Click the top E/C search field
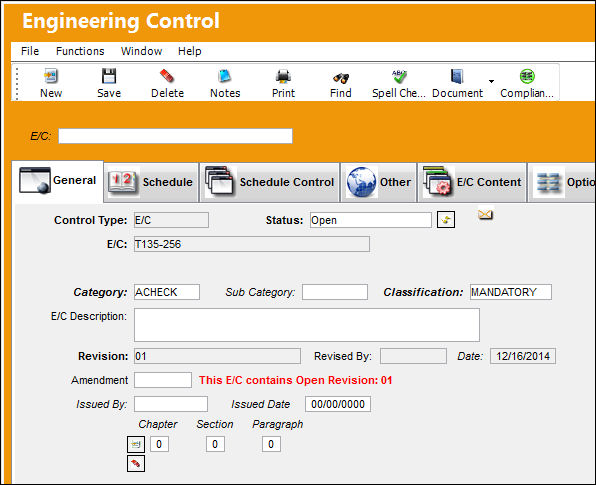 175,136
